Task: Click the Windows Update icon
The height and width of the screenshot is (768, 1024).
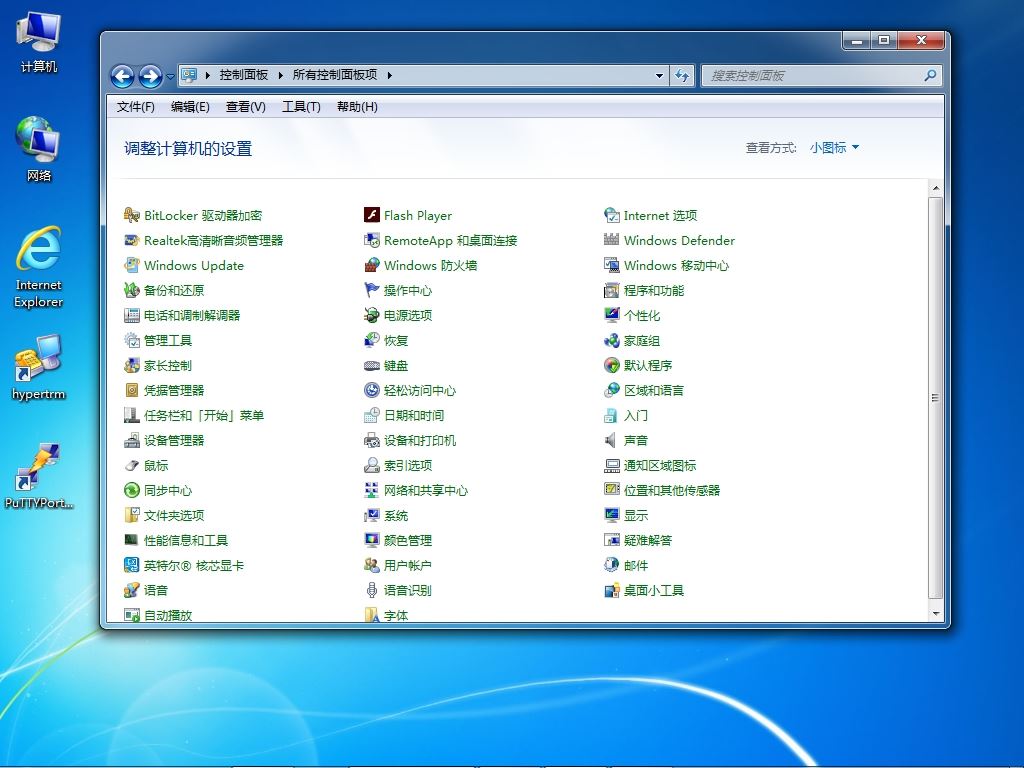Action: pyautogui.click(x=132, y=265)
